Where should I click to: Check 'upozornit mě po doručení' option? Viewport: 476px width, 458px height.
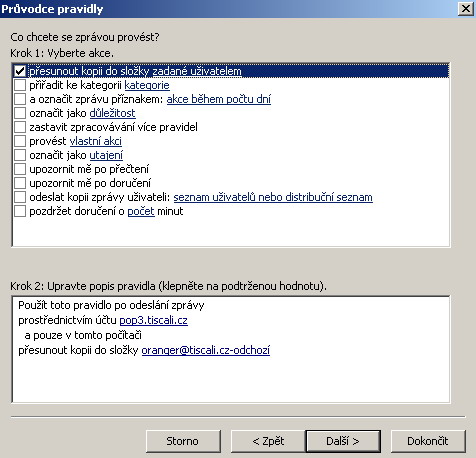pyautogui.click(x=20, y=183)
